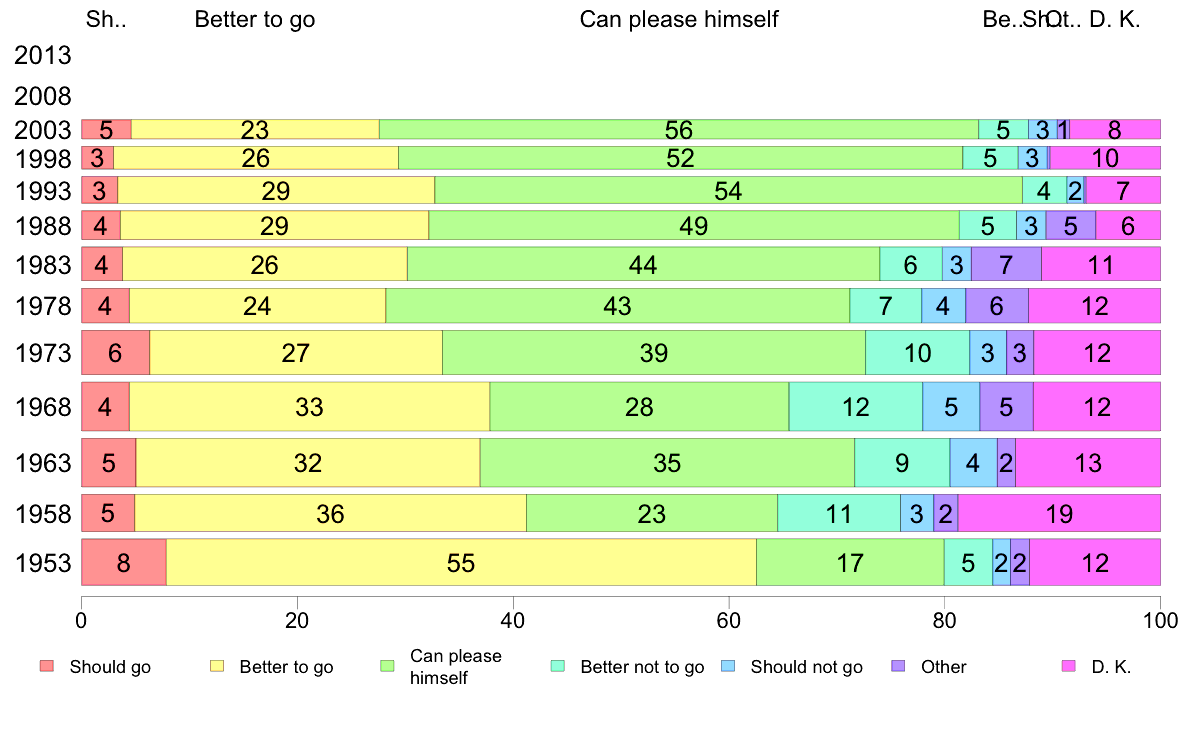Click the magenta D. K. legend swatch
Viewport: 1188px width, 736px height.
pyautogui.click(x=1069, y=666)
